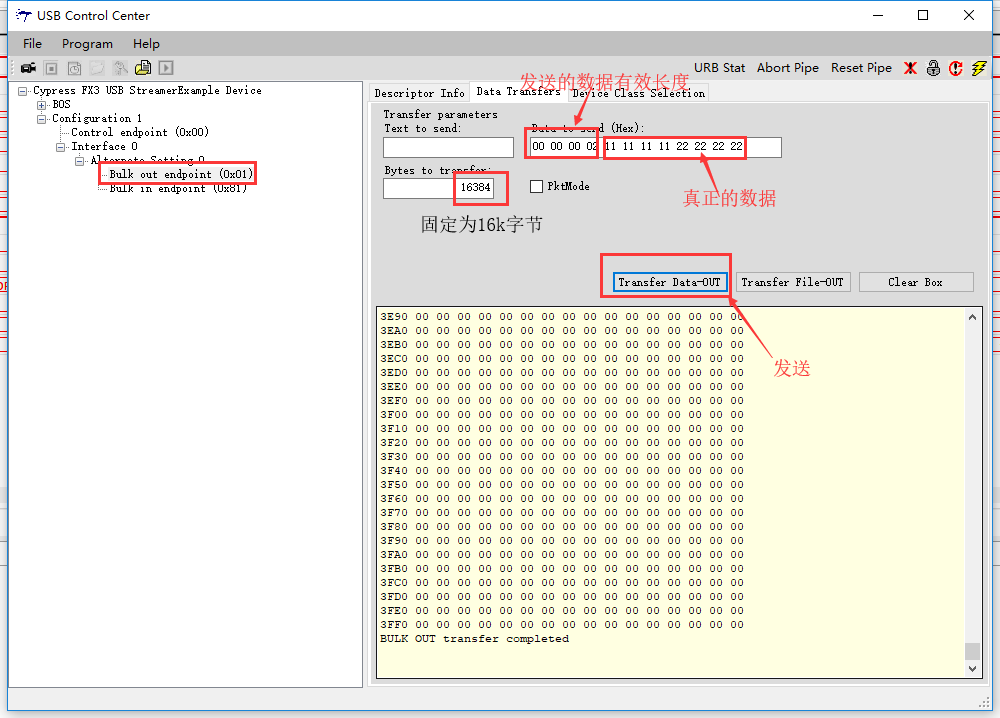This screenshot has height=718, width=1000.
Task: Click the Text to send input field
Action: (x=448, y=147)
